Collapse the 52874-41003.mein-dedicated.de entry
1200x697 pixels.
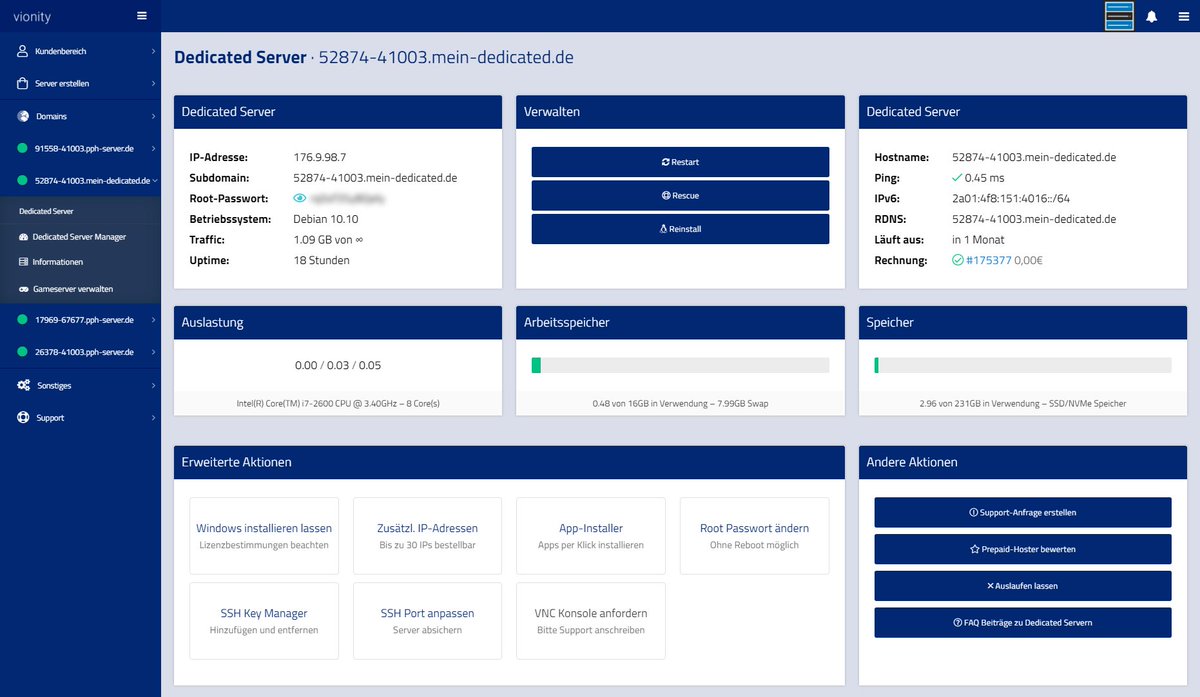click(x=153, y=181)
